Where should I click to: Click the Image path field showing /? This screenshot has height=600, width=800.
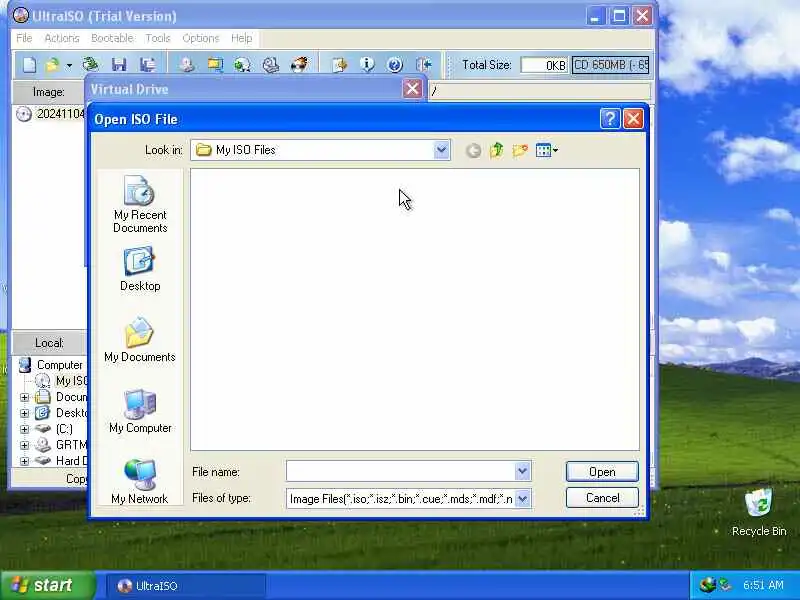click(x=539, y=92)
